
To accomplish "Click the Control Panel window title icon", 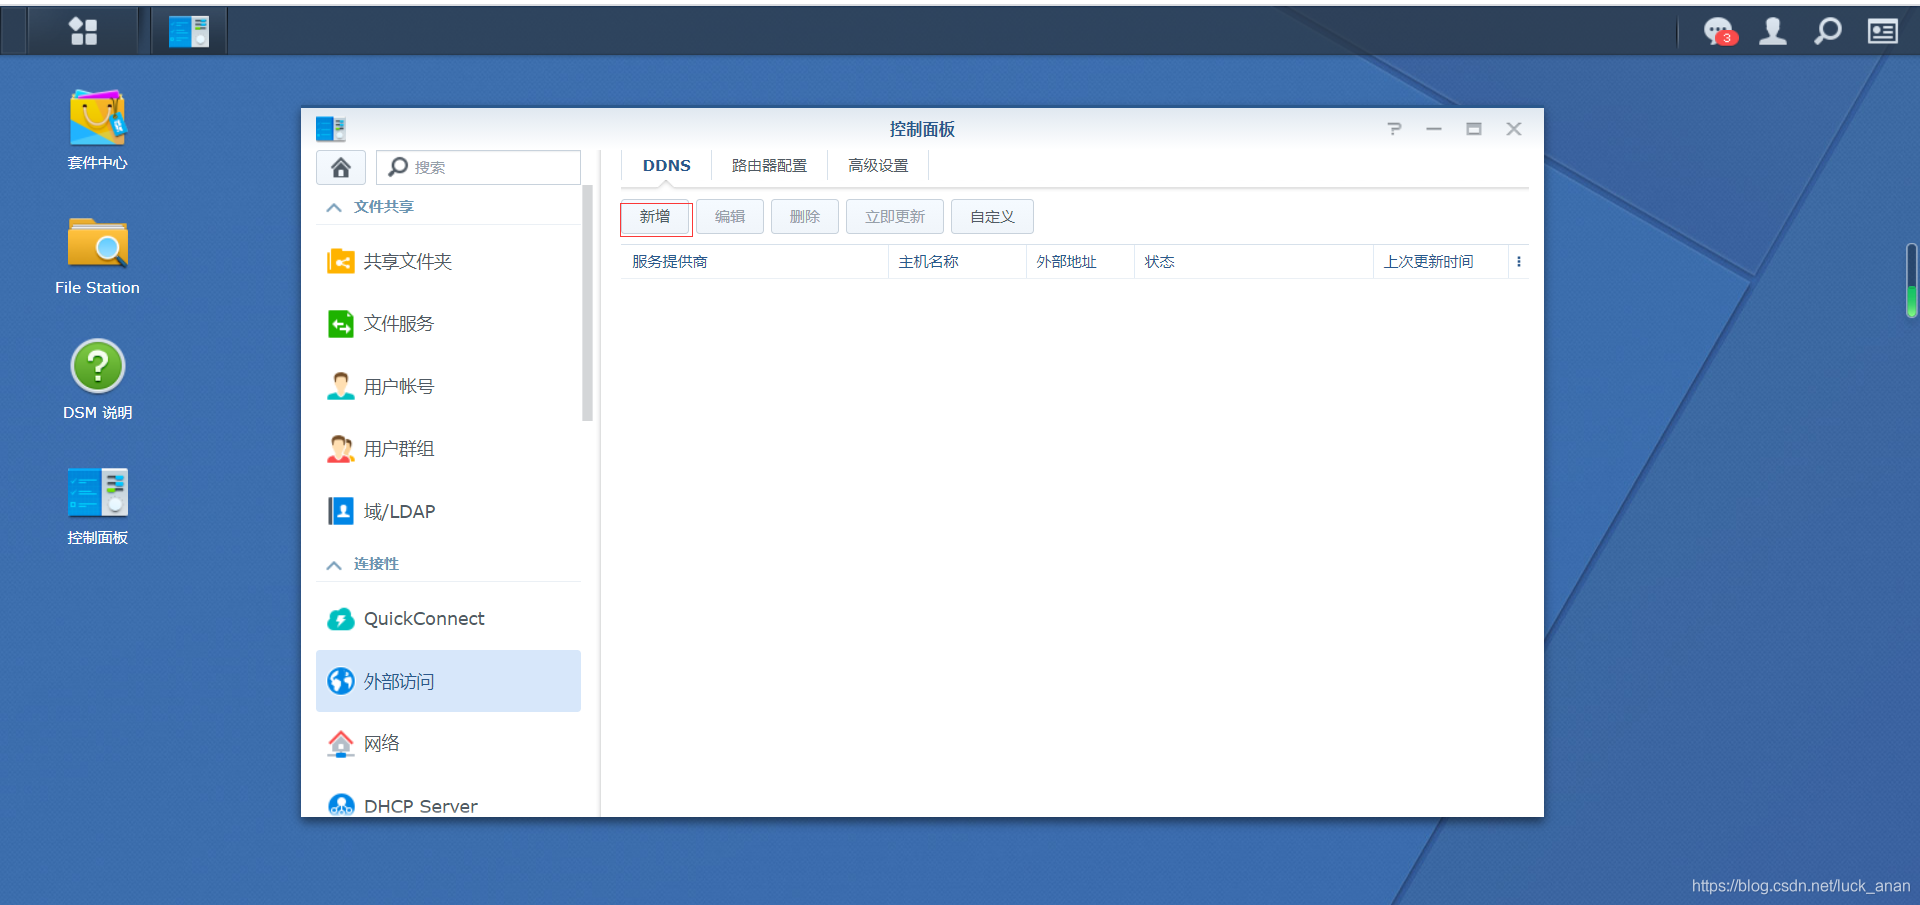I will click(x=330, y=129).
